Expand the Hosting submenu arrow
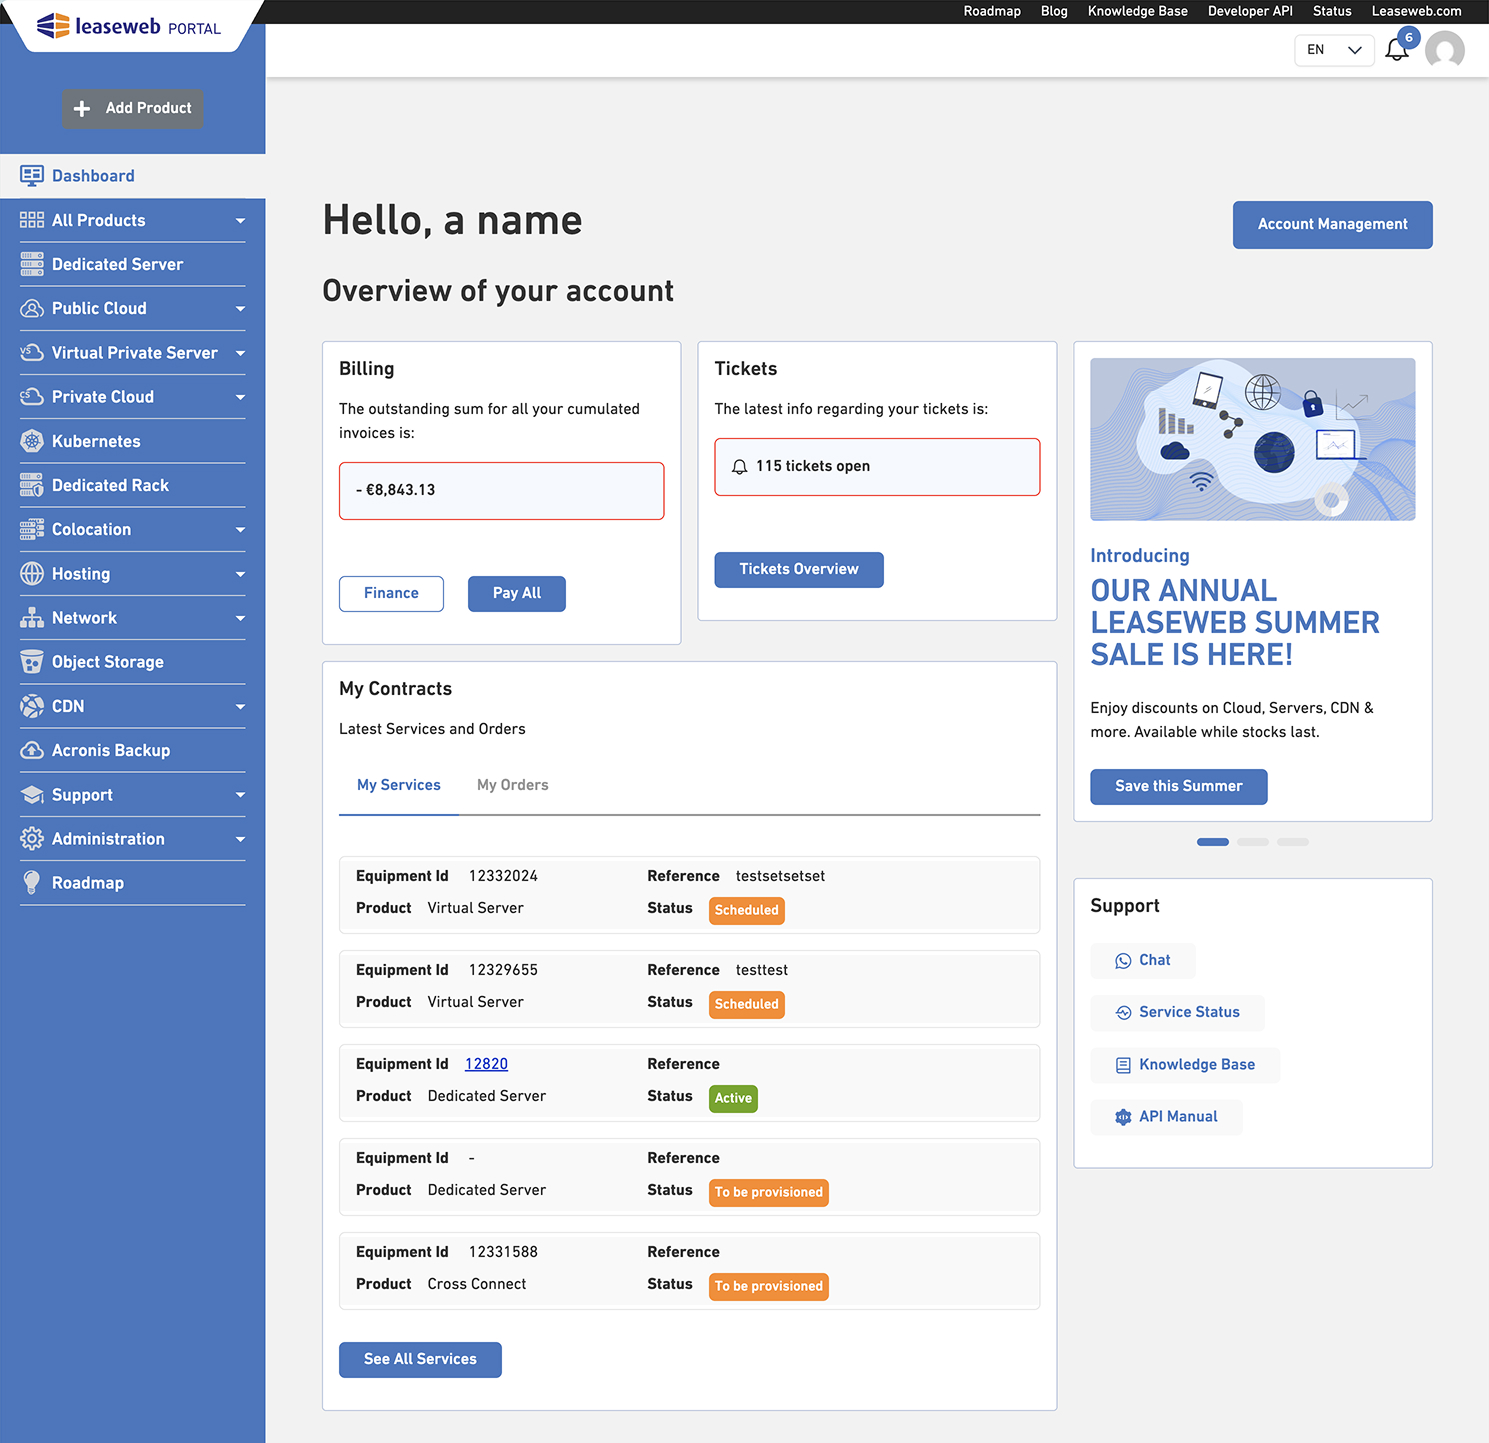 click(x=240, y=574)
